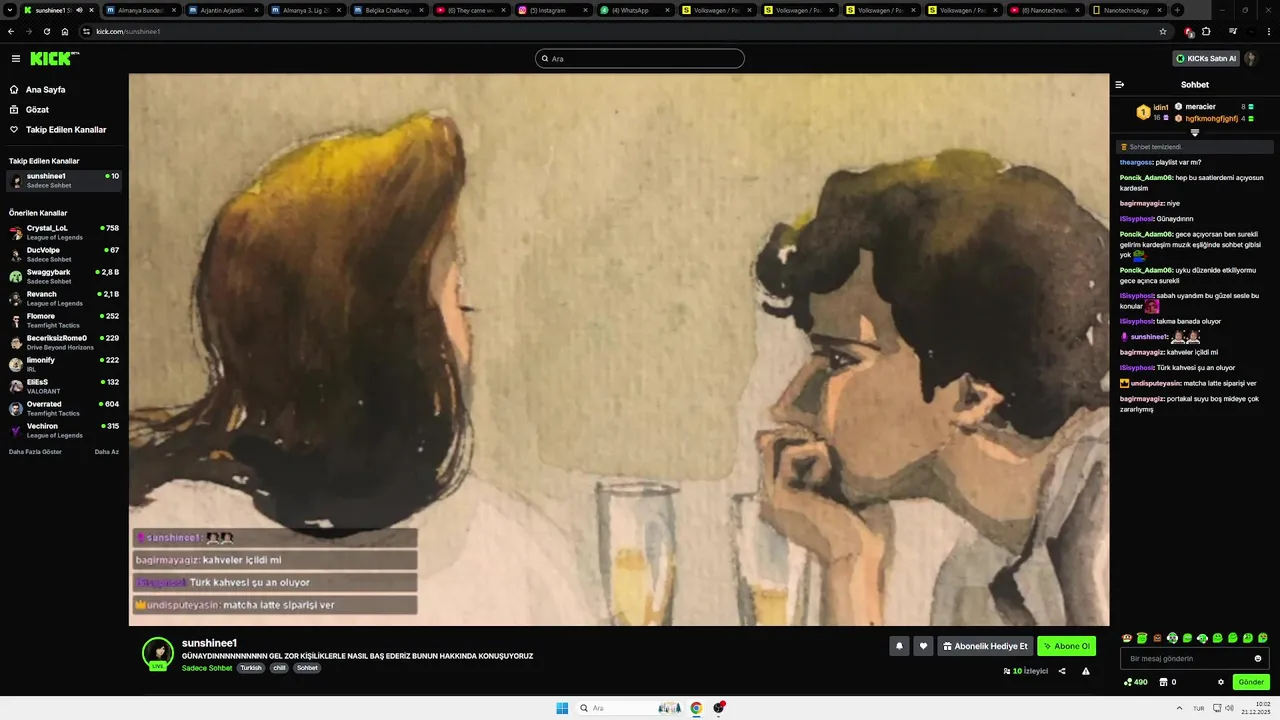Image resolution: width=1280 pixels, height=720 pixels.
Task: Click Daha Az link in sidebar
Action: click(x=107, y=452)
